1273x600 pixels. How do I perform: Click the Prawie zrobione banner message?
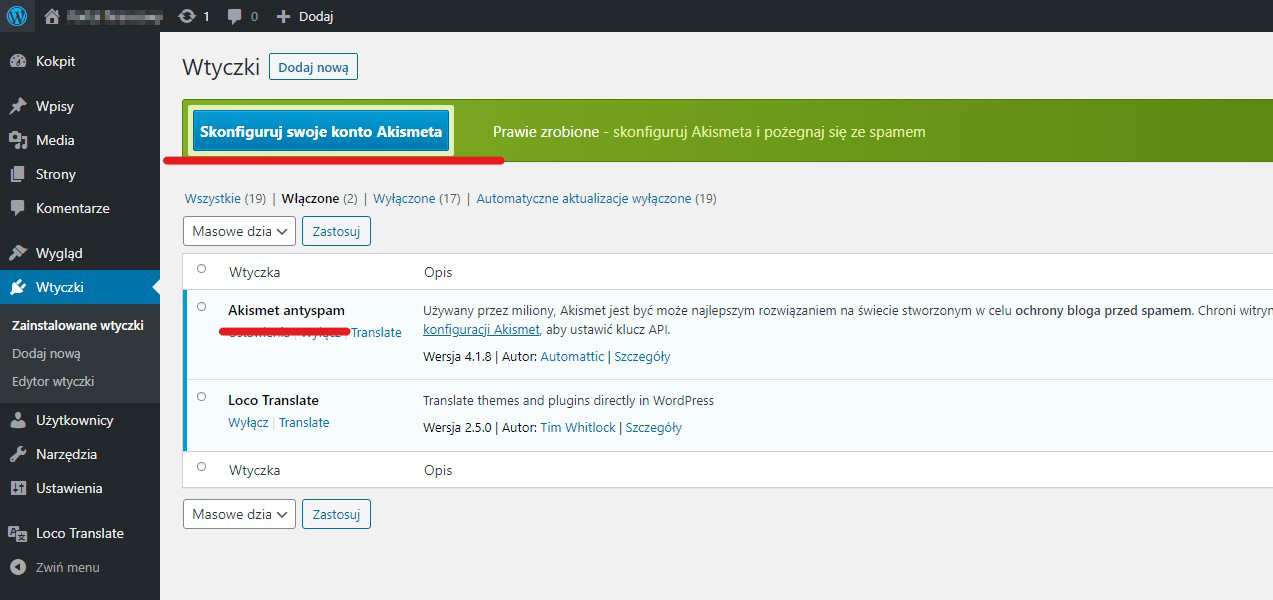tap(709, 131)
